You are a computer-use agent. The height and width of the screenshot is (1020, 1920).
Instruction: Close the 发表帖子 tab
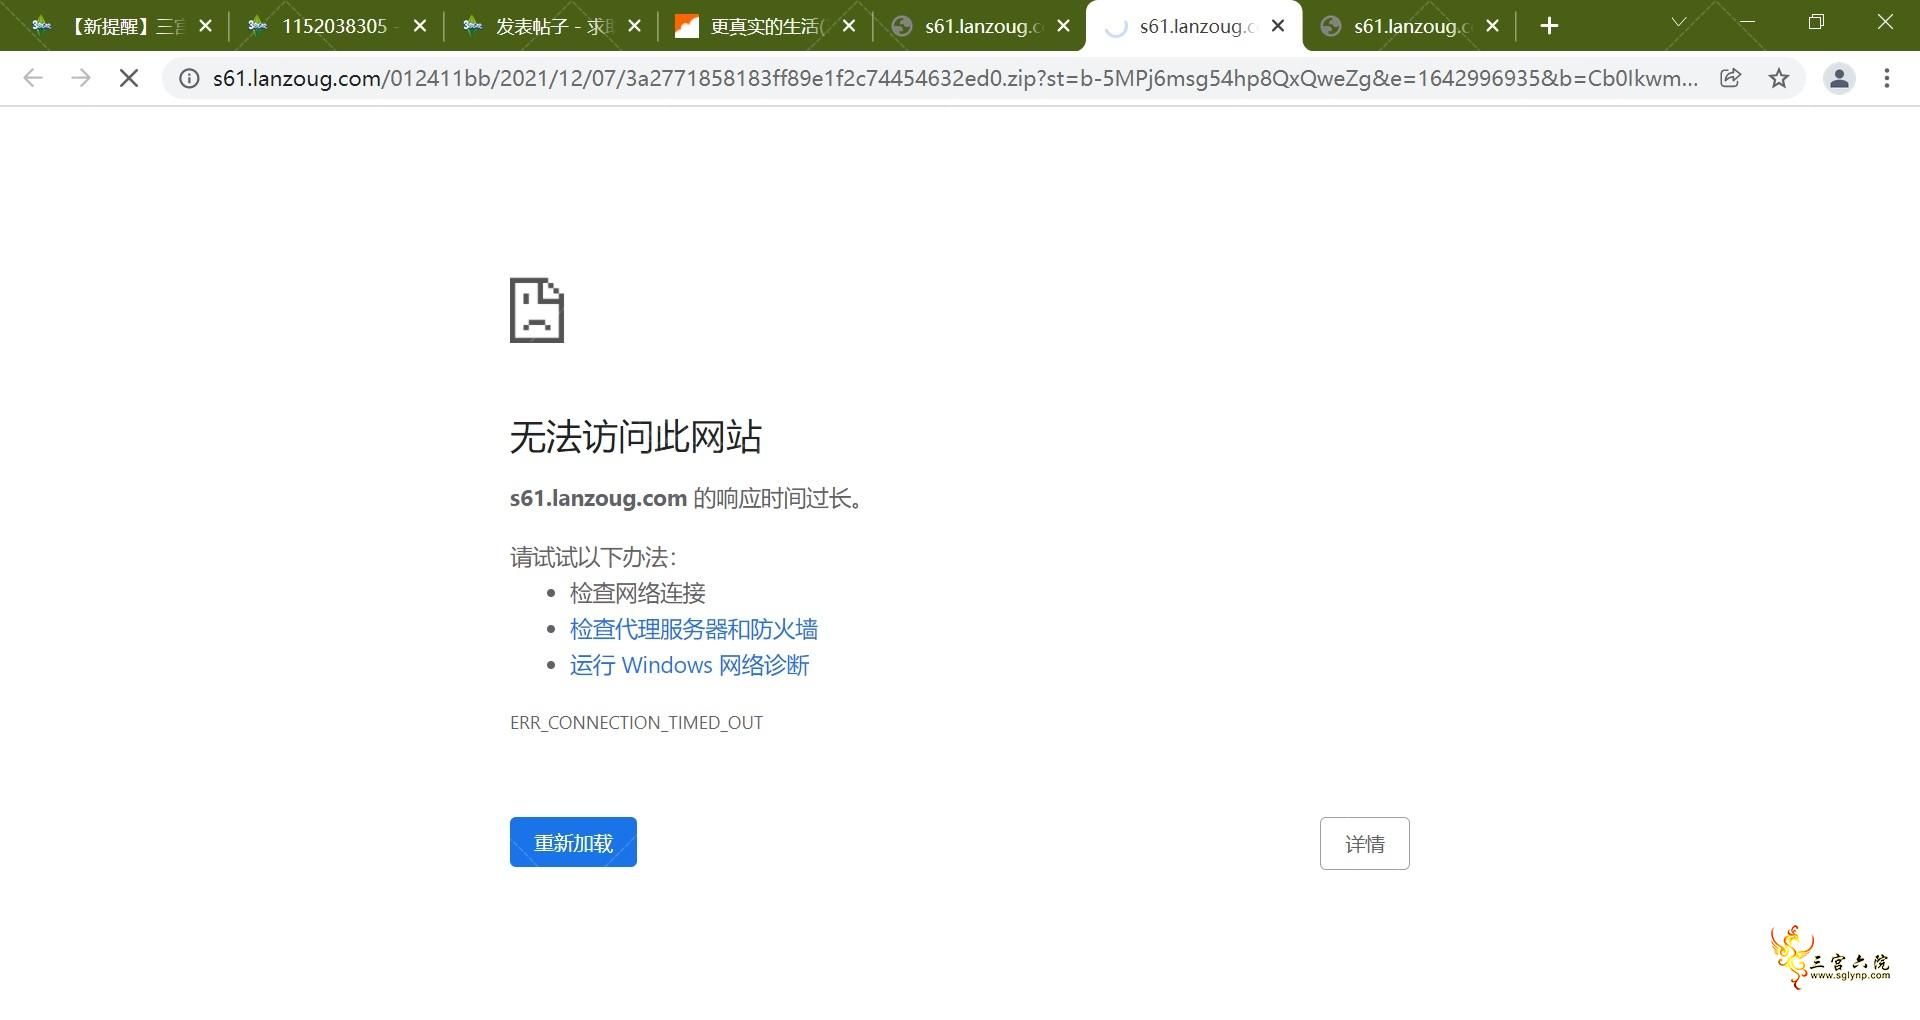(x=635, y=26)
